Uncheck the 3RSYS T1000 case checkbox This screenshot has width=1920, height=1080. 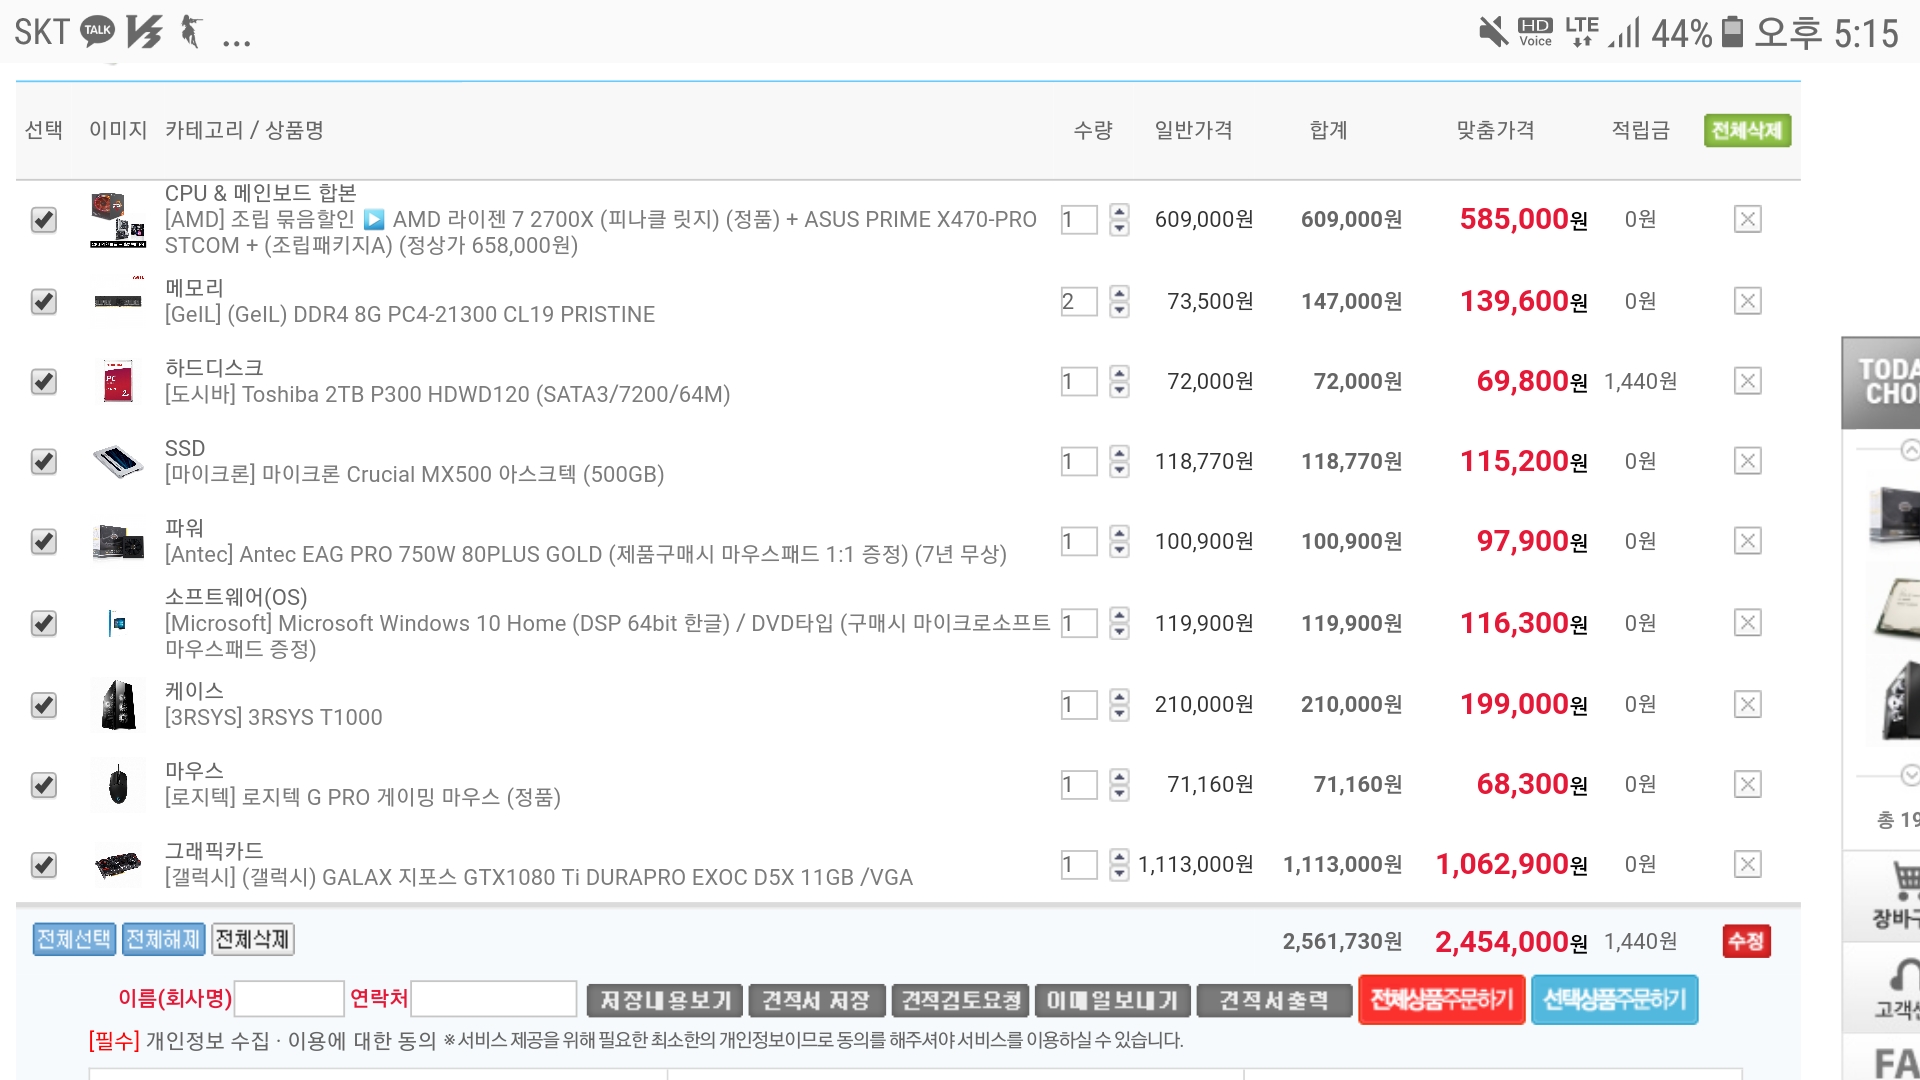click(43, 705)
